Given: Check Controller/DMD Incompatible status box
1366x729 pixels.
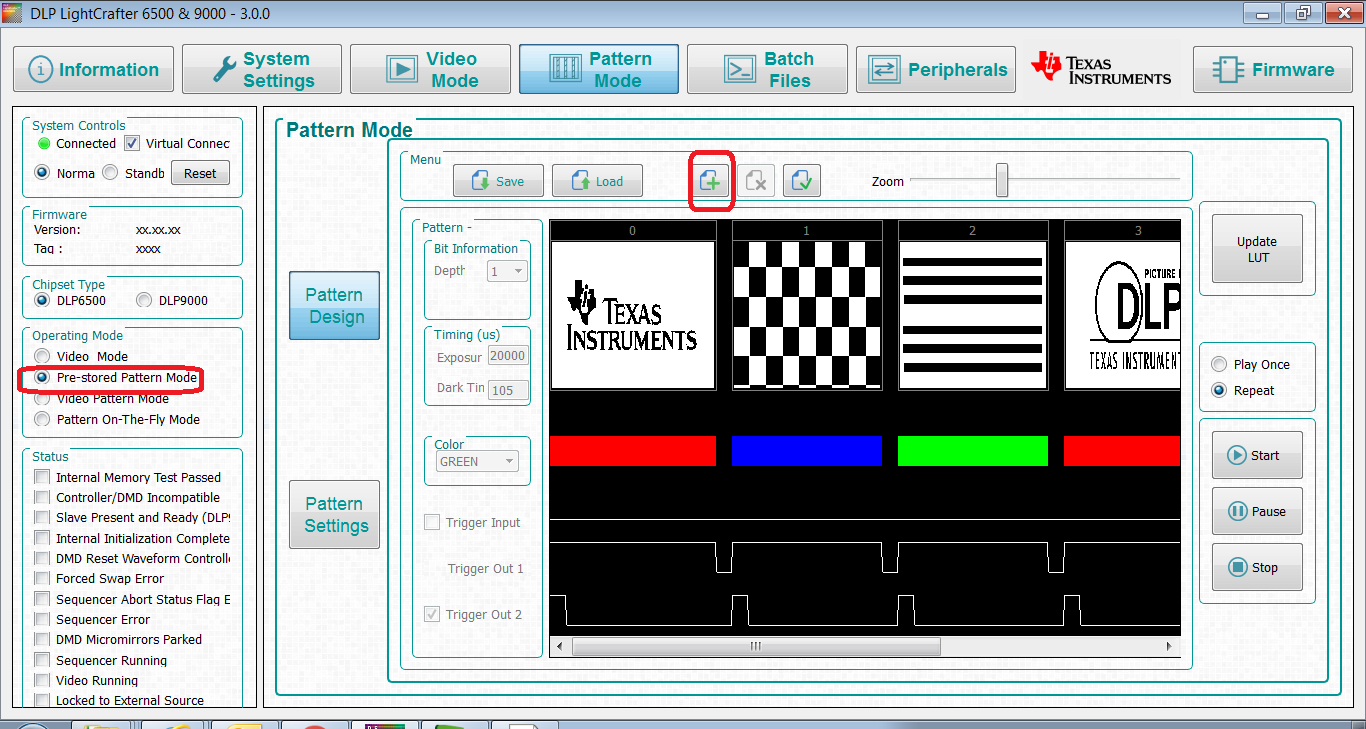Looking at the screenshot, I should click(42, 497).
